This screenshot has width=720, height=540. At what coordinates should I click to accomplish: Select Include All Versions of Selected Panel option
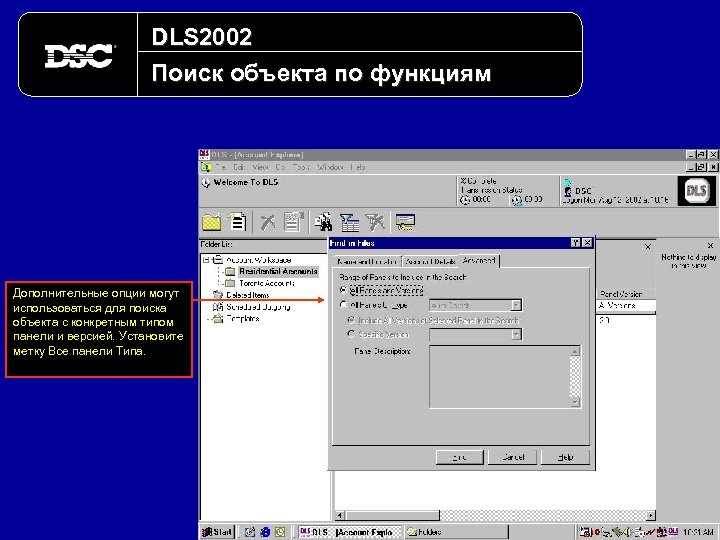(352, 320)
